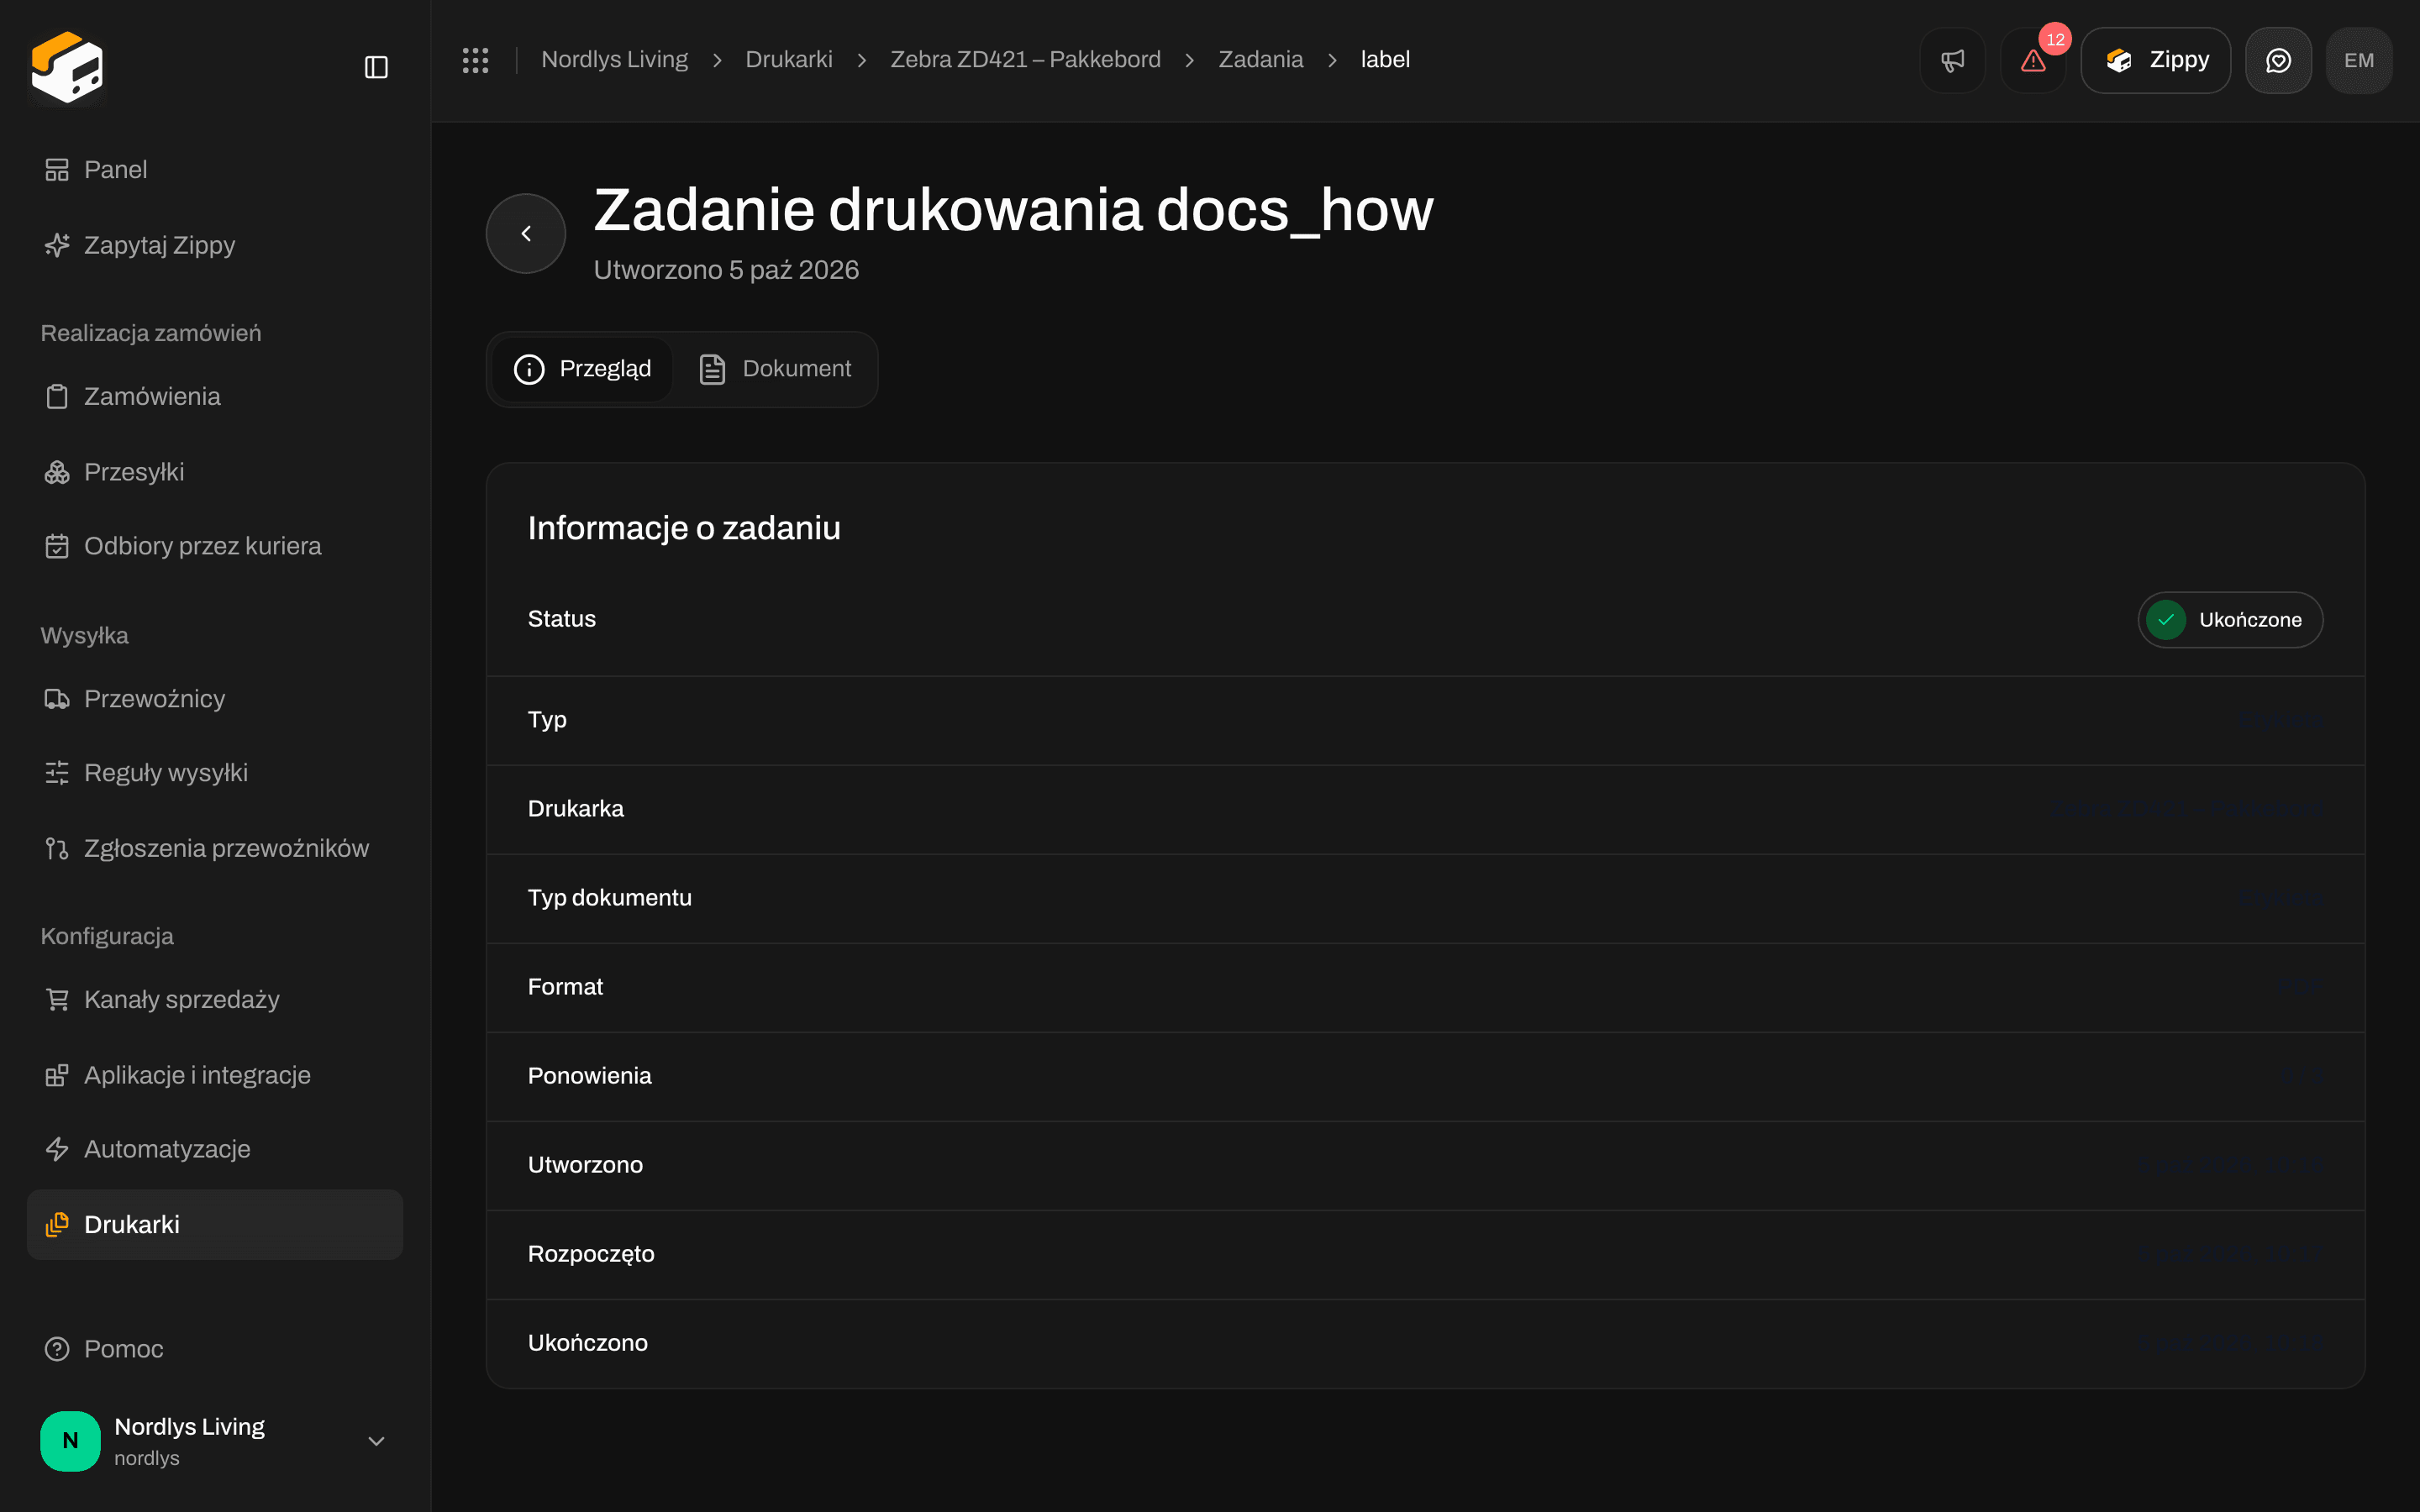
Task: Click the Dokument file icon
Action: tap(712, 369)
